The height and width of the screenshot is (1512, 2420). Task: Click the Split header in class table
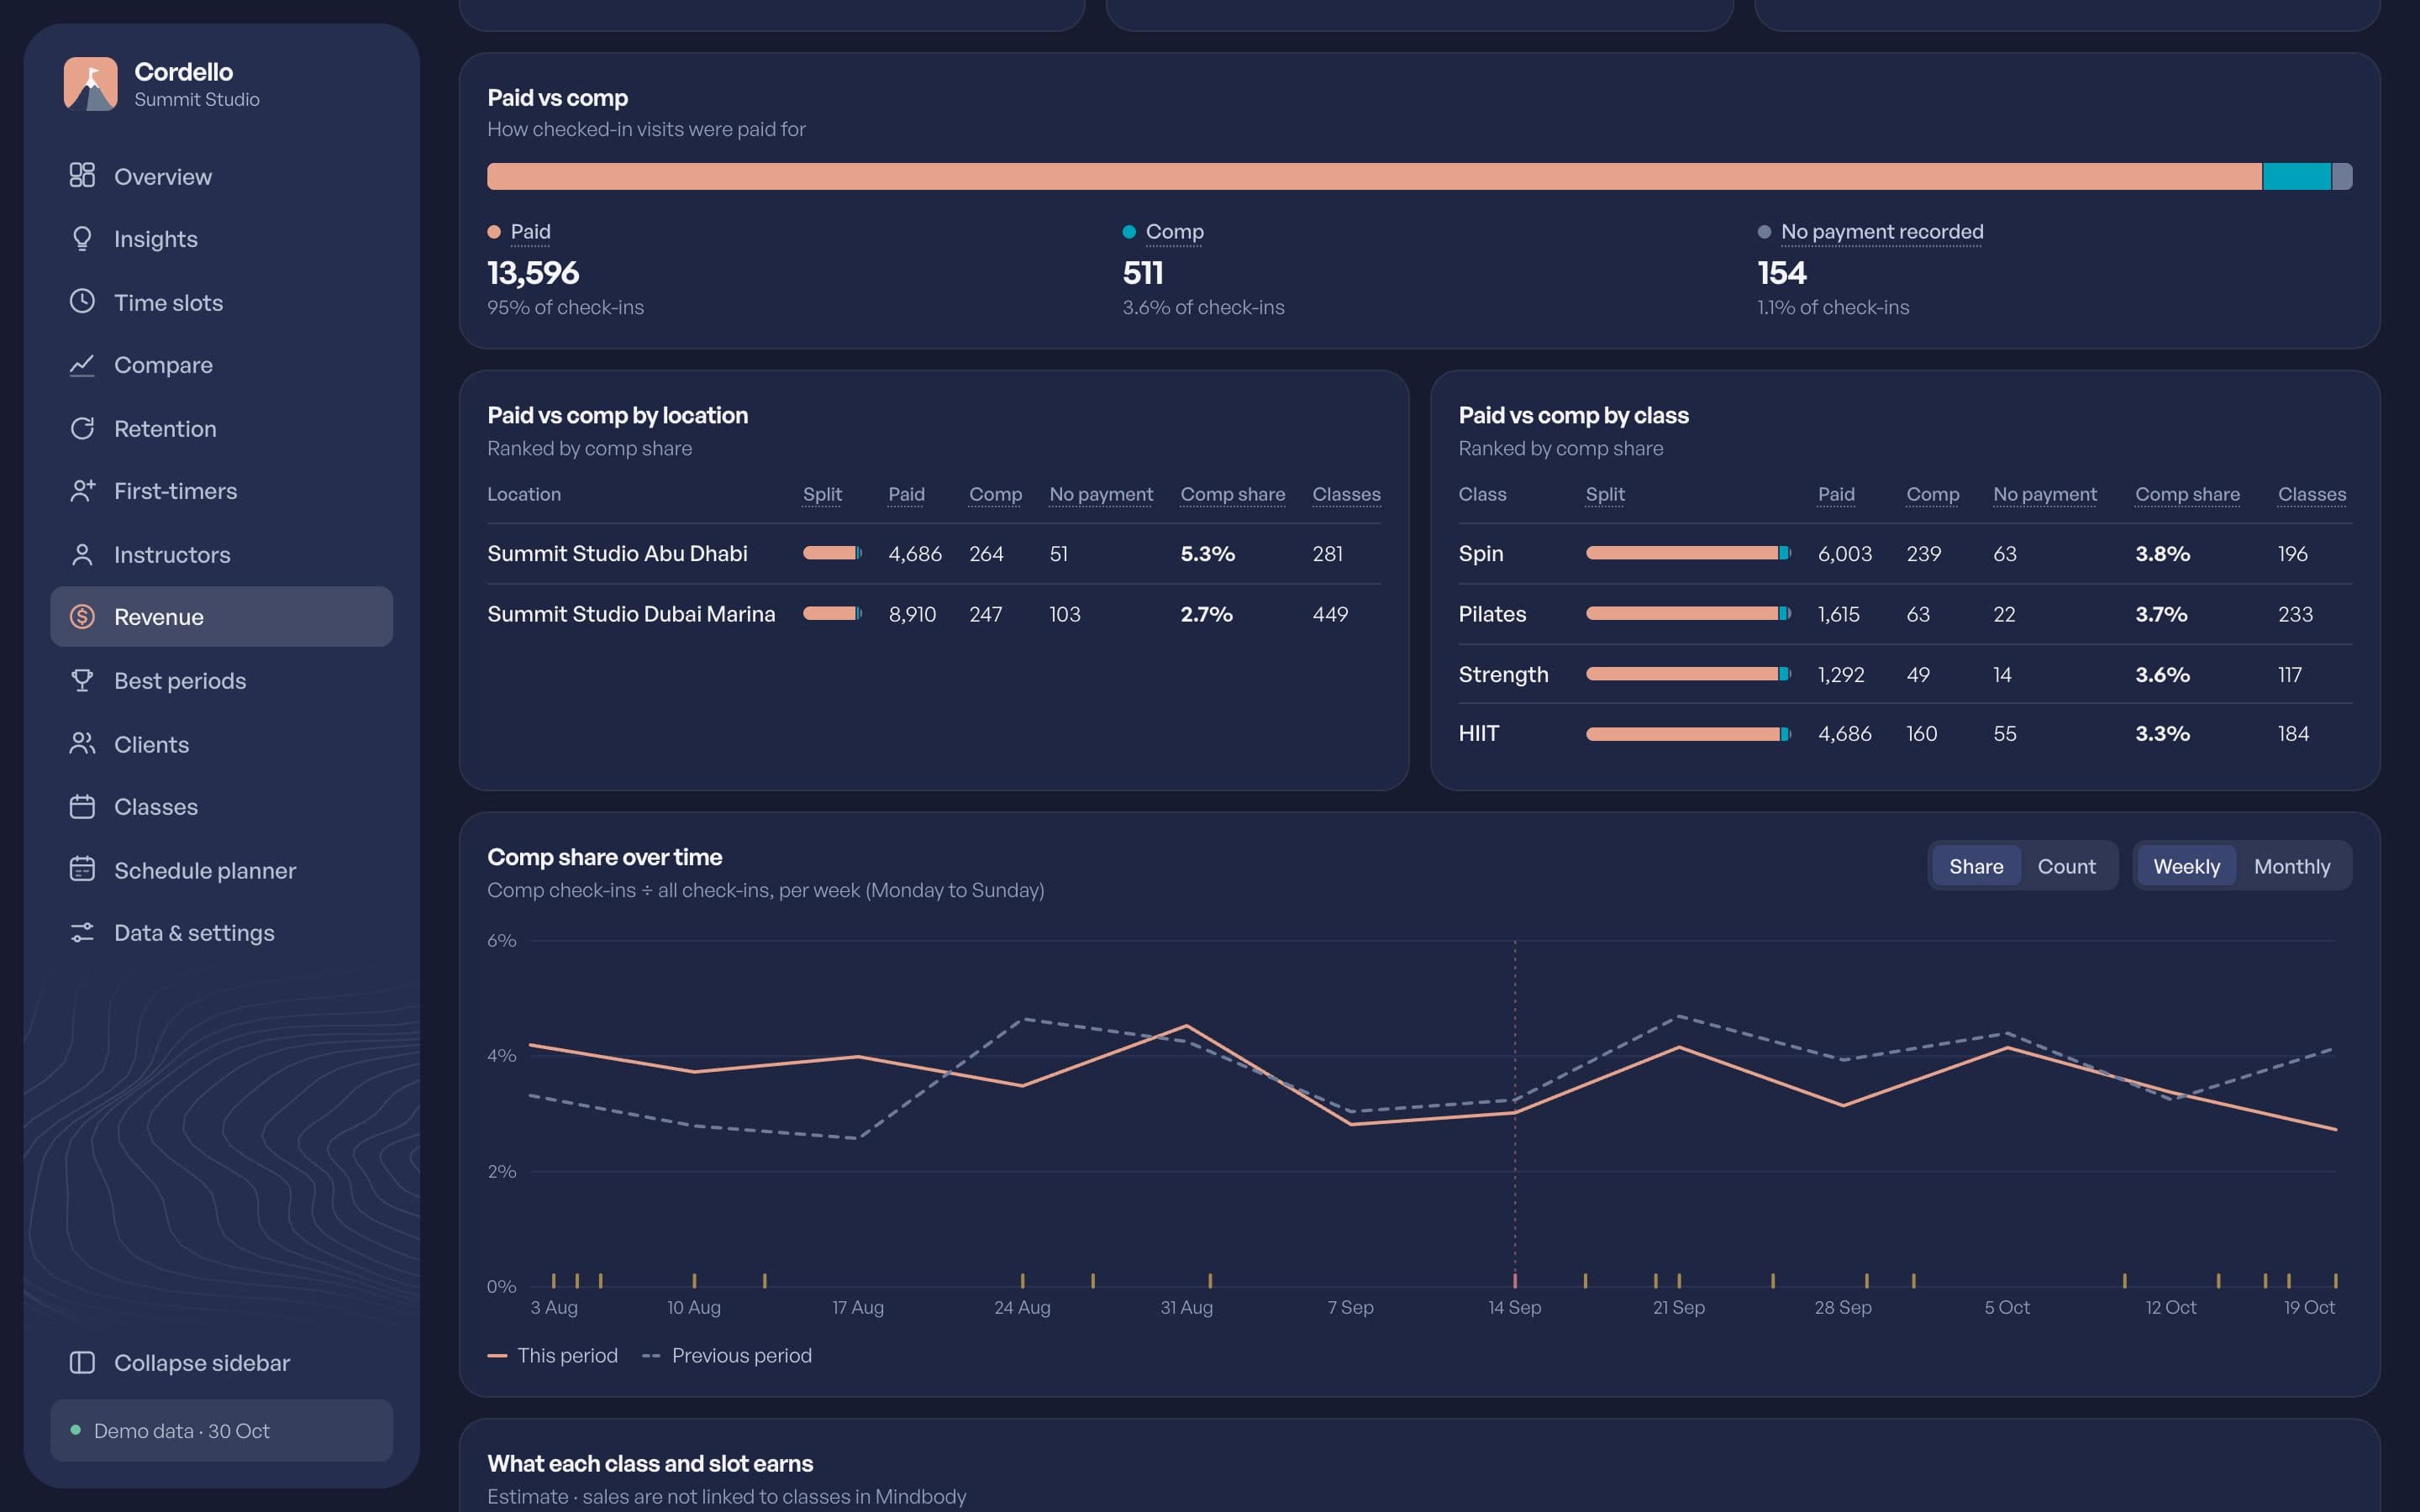click(1605, 494)
